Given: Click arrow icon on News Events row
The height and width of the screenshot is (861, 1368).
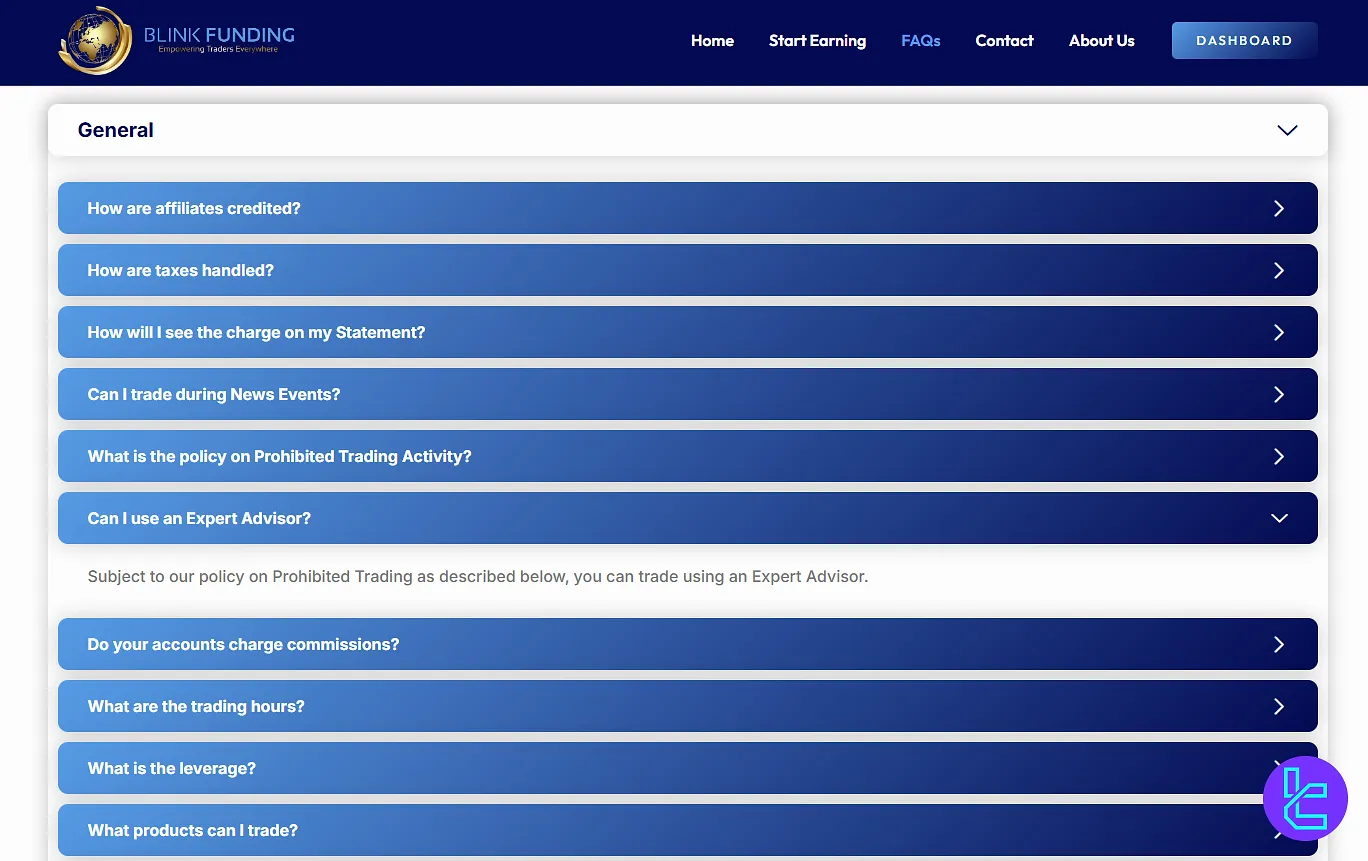Looking at the screenshot, I should (1278, 394).
